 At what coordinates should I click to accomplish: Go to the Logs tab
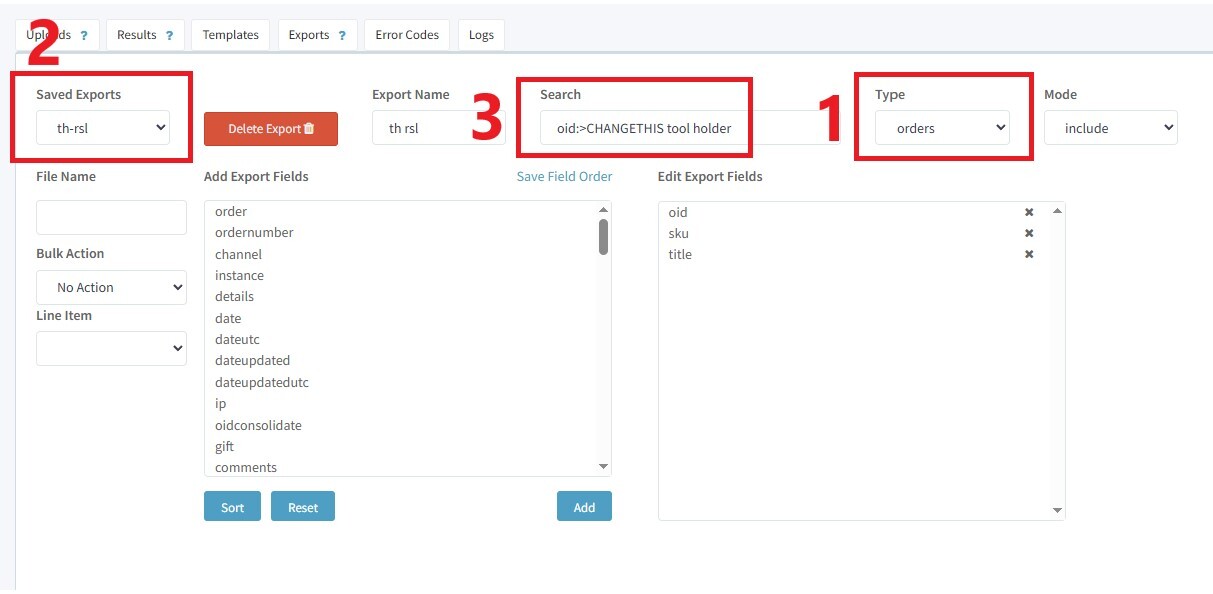click(481, 35)
